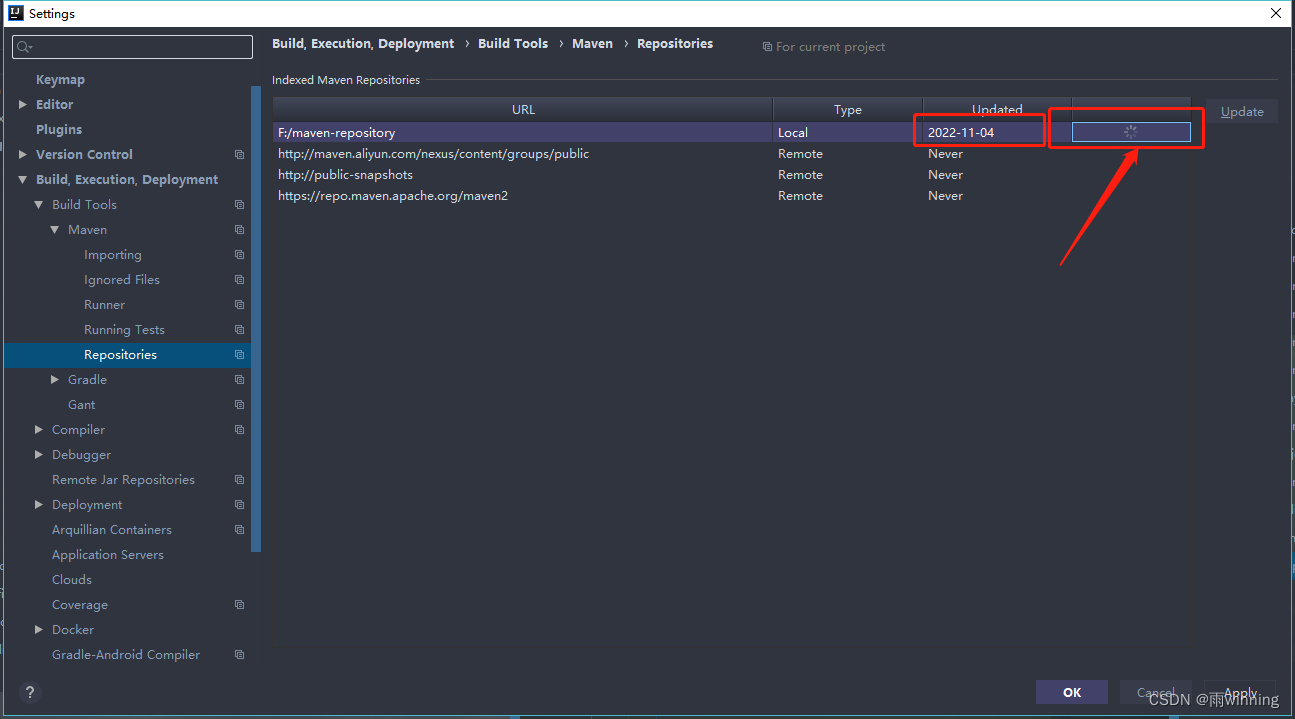Screen dimensions: 1295x719
Task: Expand the Deployment node
Action: pyautogui.click(x=39, y=505)
